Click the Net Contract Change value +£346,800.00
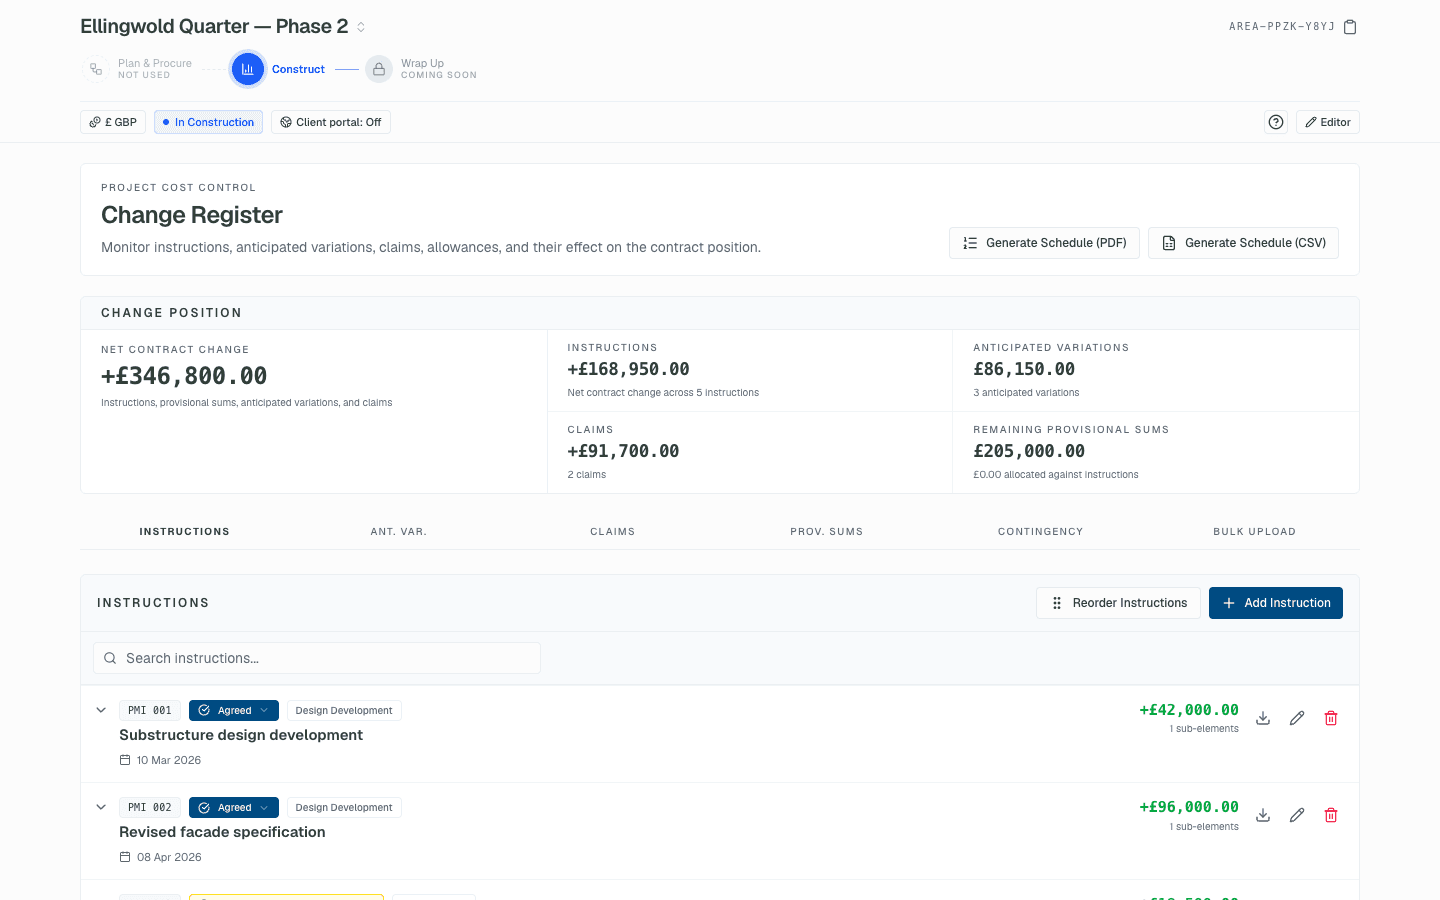Viewport: 1440px width, 900px height. coord(184,376)
